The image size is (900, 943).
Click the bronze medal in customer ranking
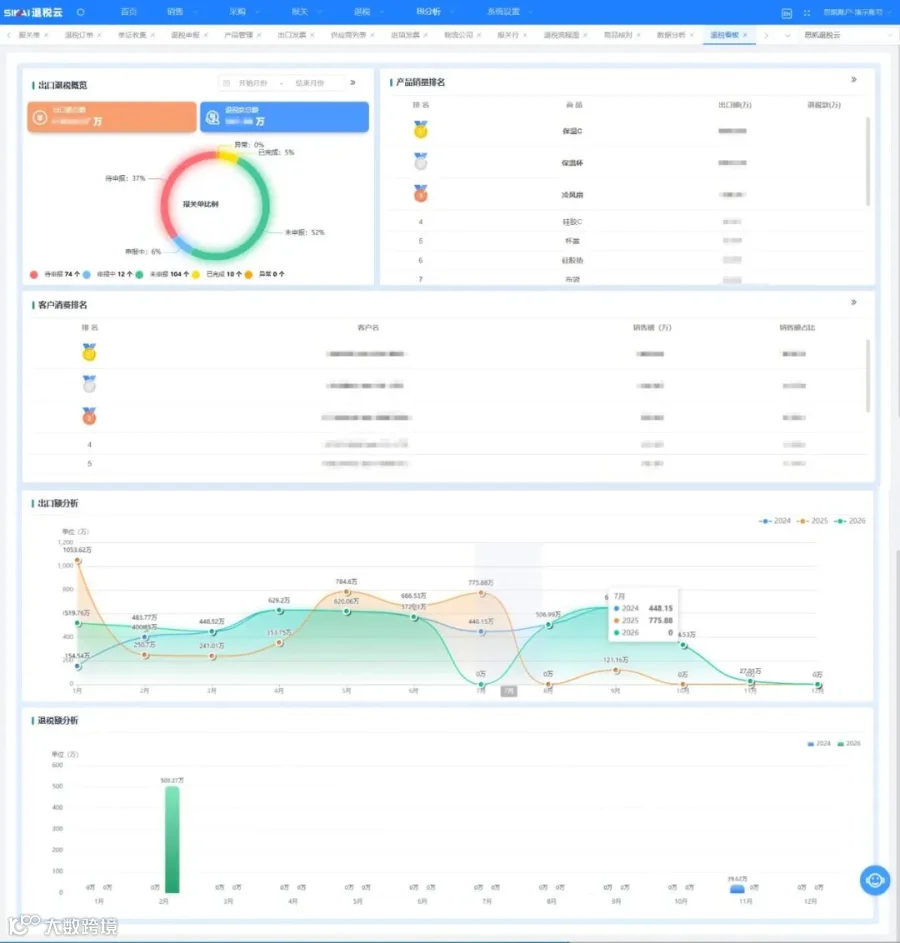coord(89,416)
